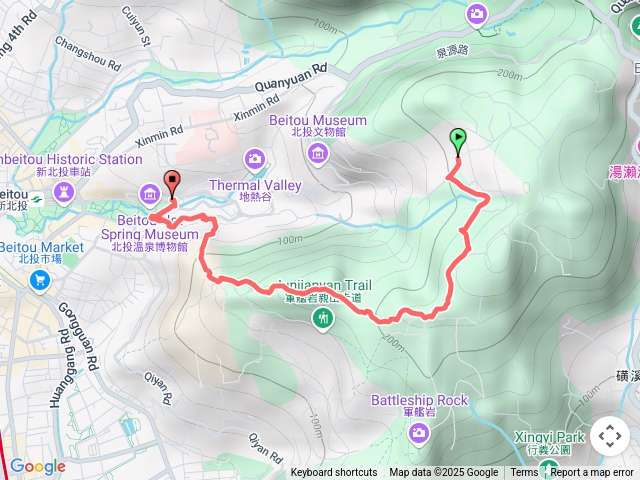Viewport: 640px width, 480px height.
Task: Toggle fullscreen map view
Action: (x=610, y=436)
